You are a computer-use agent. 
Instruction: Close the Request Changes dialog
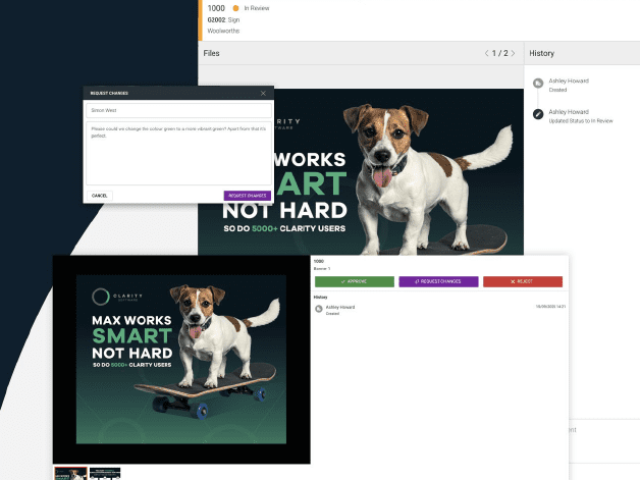tap(263, 93)
